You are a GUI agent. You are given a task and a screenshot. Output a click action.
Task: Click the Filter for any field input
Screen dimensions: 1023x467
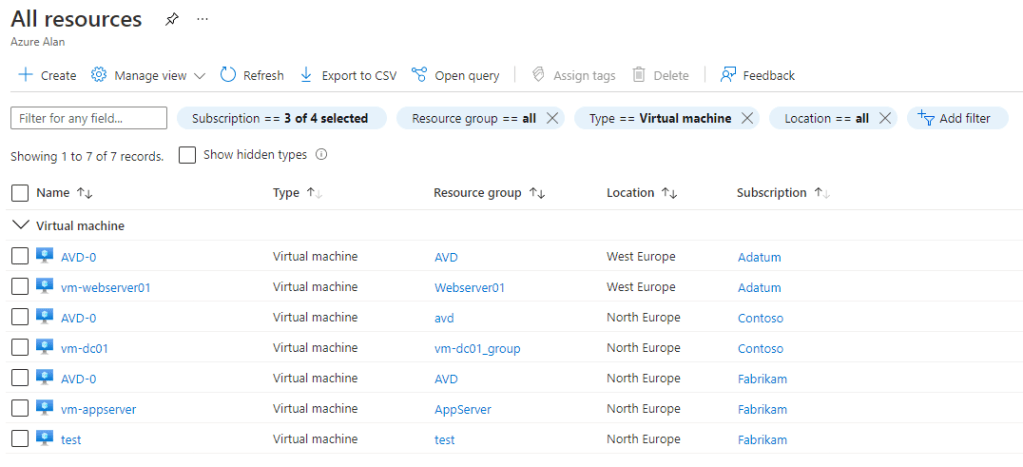click(x=88, y=118)
